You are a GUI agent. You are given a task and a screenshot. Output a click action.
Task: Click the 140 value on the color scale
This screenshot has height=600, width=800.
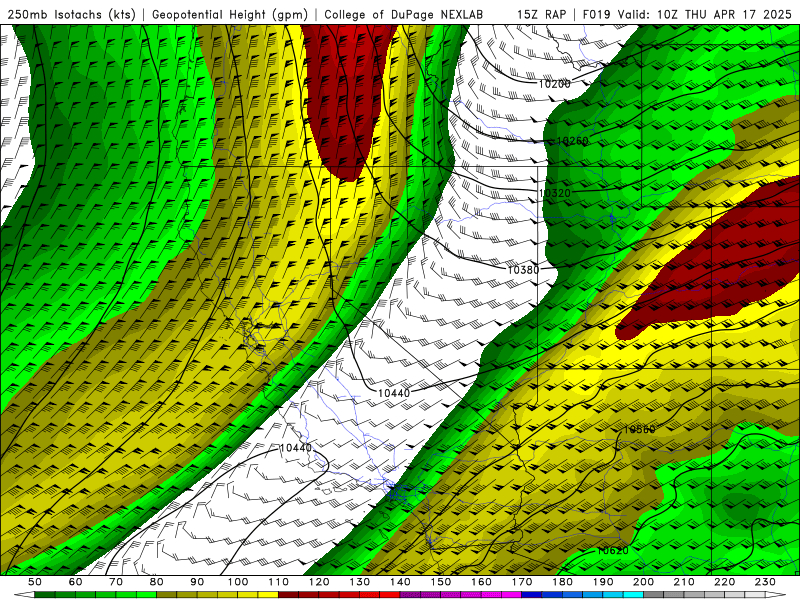(400, 582)
